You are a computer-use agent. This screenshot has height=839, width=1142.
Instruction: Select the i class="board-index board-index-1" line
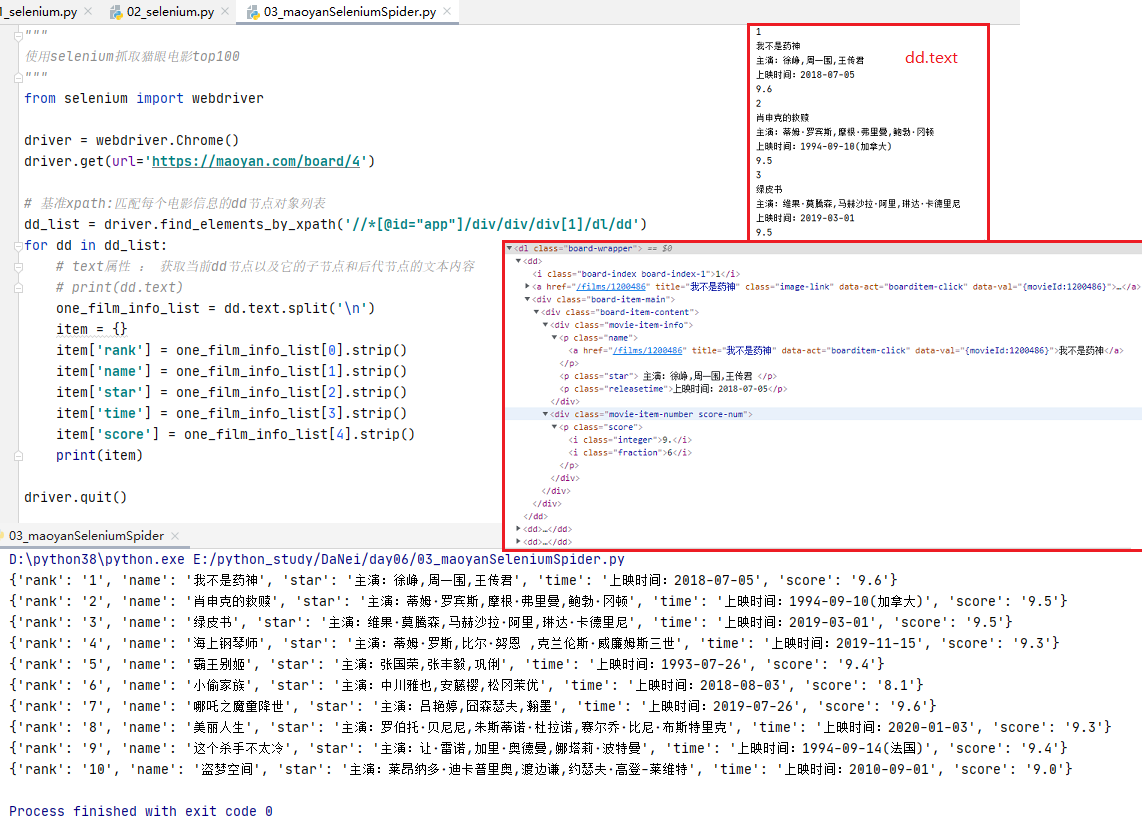click(636, 274)
